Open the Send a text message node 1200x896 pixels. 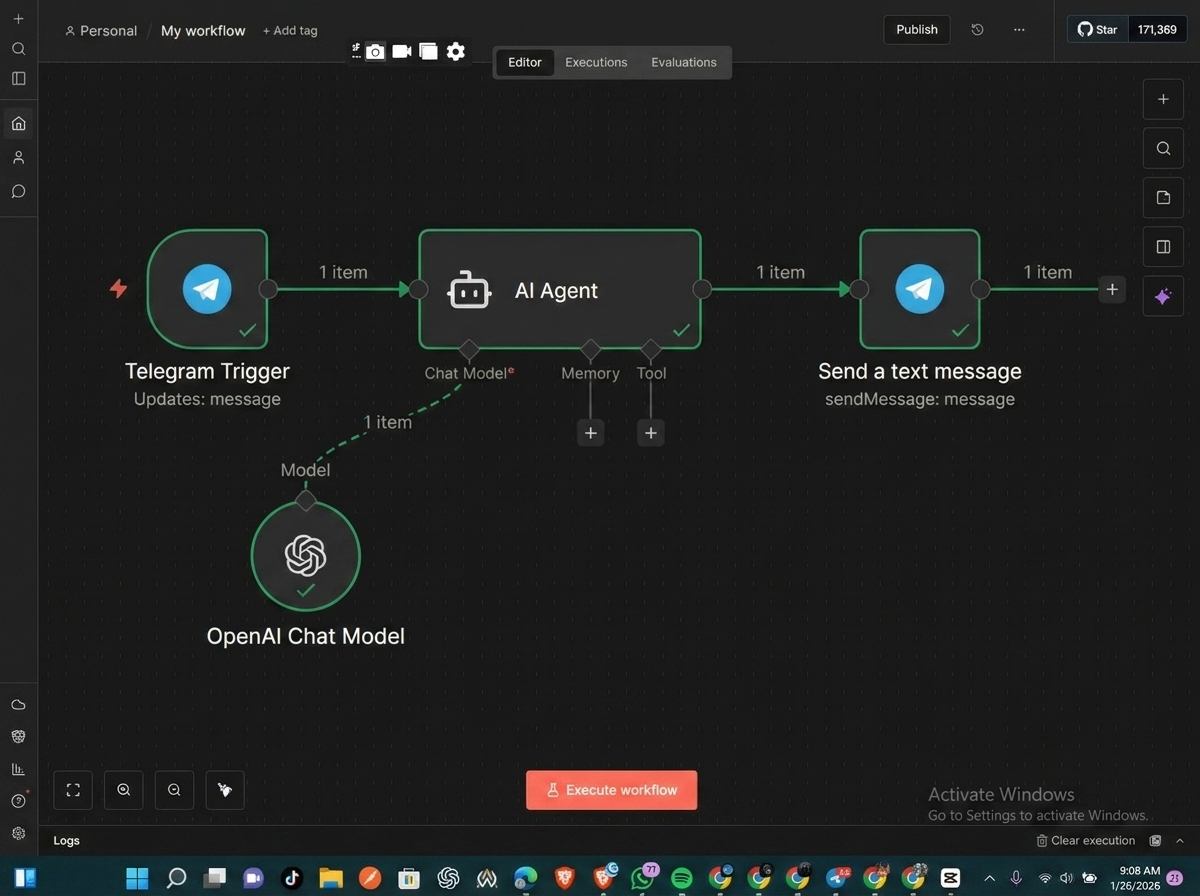point(920,289)
